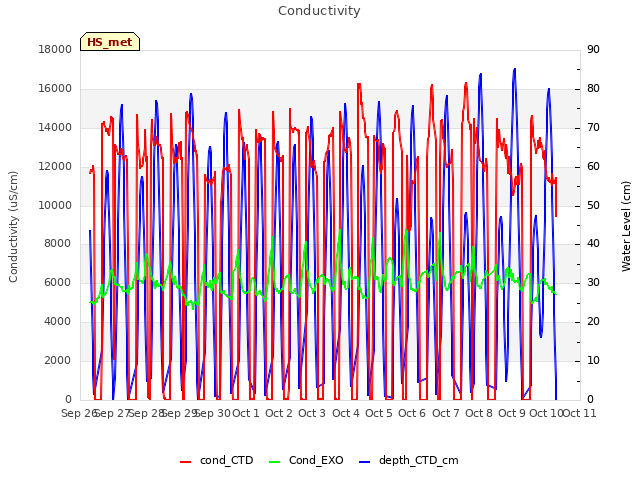Click the Water Level (cm) axis label
This screenshot has height=480, width=640.
pyautogui.click(x=626, y=227)
